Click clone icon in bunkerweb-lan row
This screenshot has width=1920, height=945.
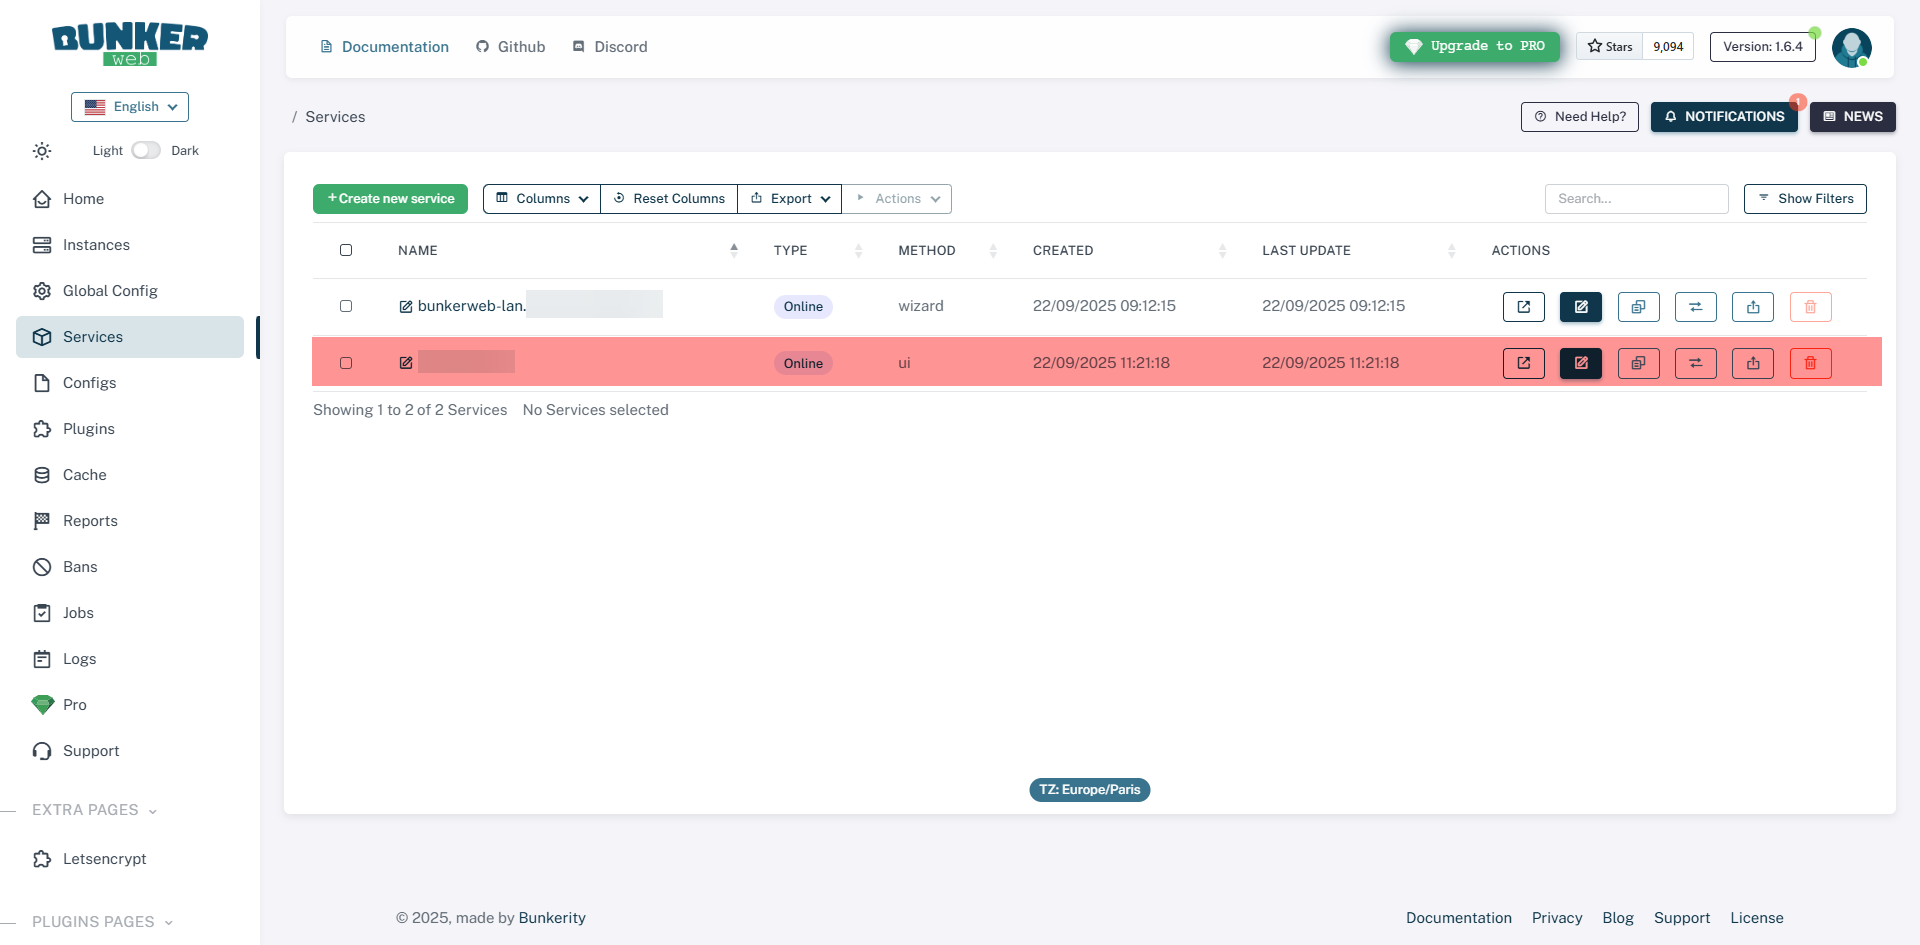1638,307
